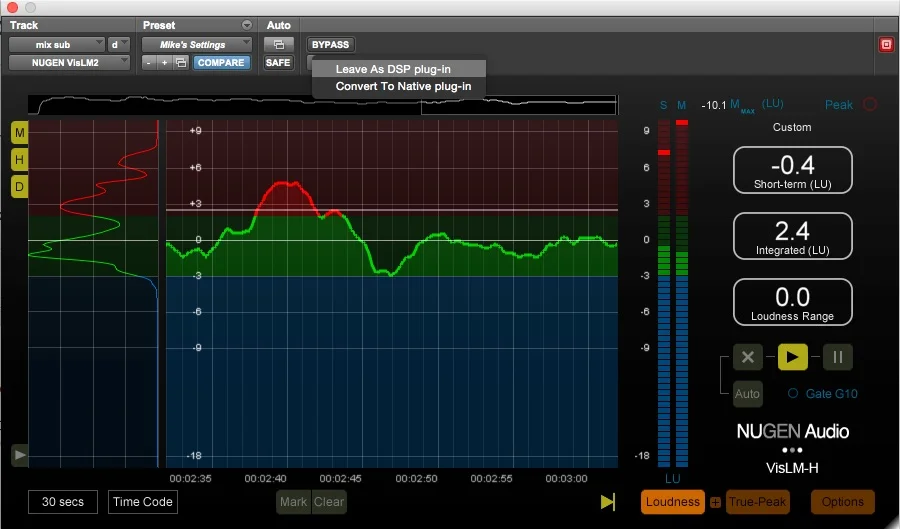Image resolution: width=900 pixels, height=529 pixels.
Task: Click the plus link icon beside Loudness
Action: [715, 502]
